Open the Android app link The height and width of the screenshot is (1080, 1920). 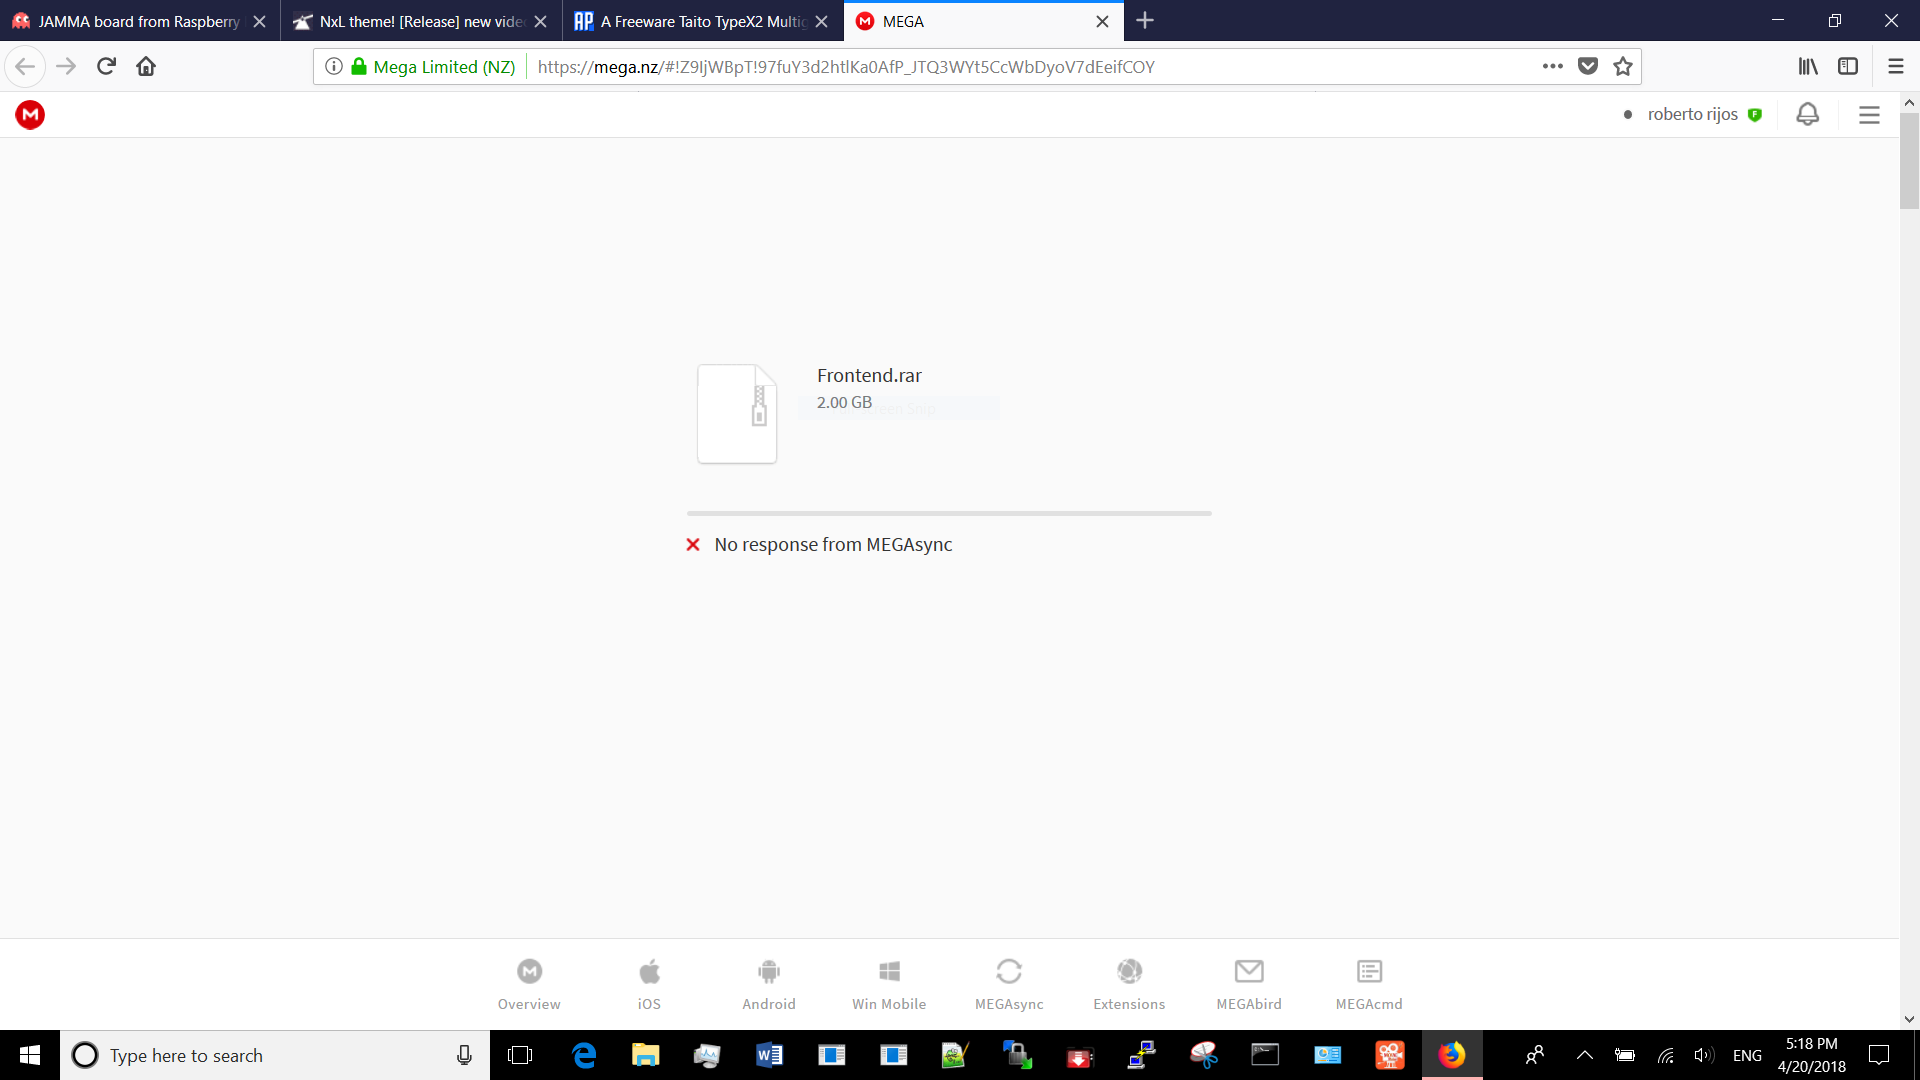(x=769, y=985)
